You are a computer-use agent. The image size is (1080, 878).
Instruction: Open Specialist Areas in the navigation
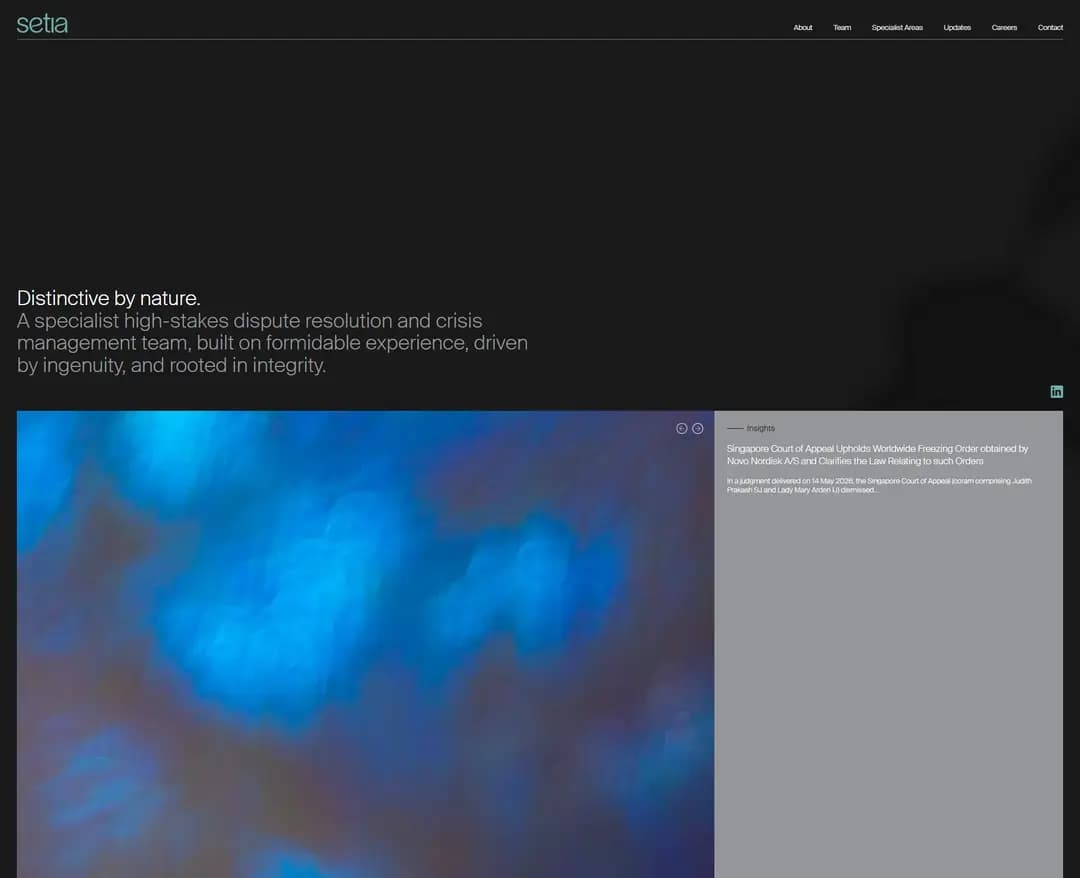click(x=897, y=28)
